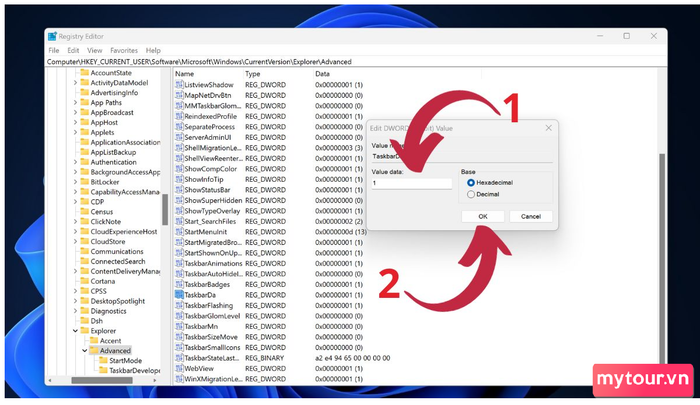Click the registry path address bar
The height and width of the screenshot is (405, 700).
pos(356,62)
